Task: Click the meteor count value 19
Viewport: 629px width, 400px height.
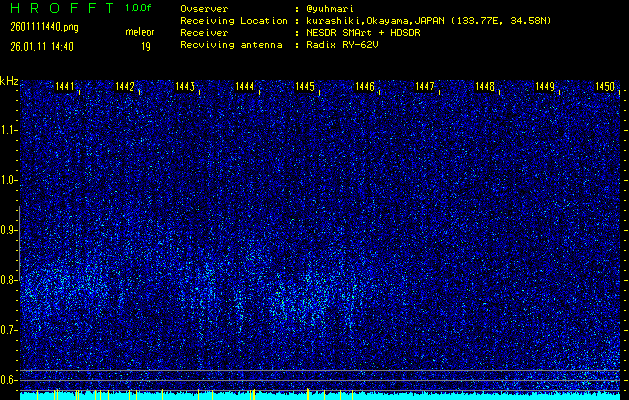Action: click(146, 46)
